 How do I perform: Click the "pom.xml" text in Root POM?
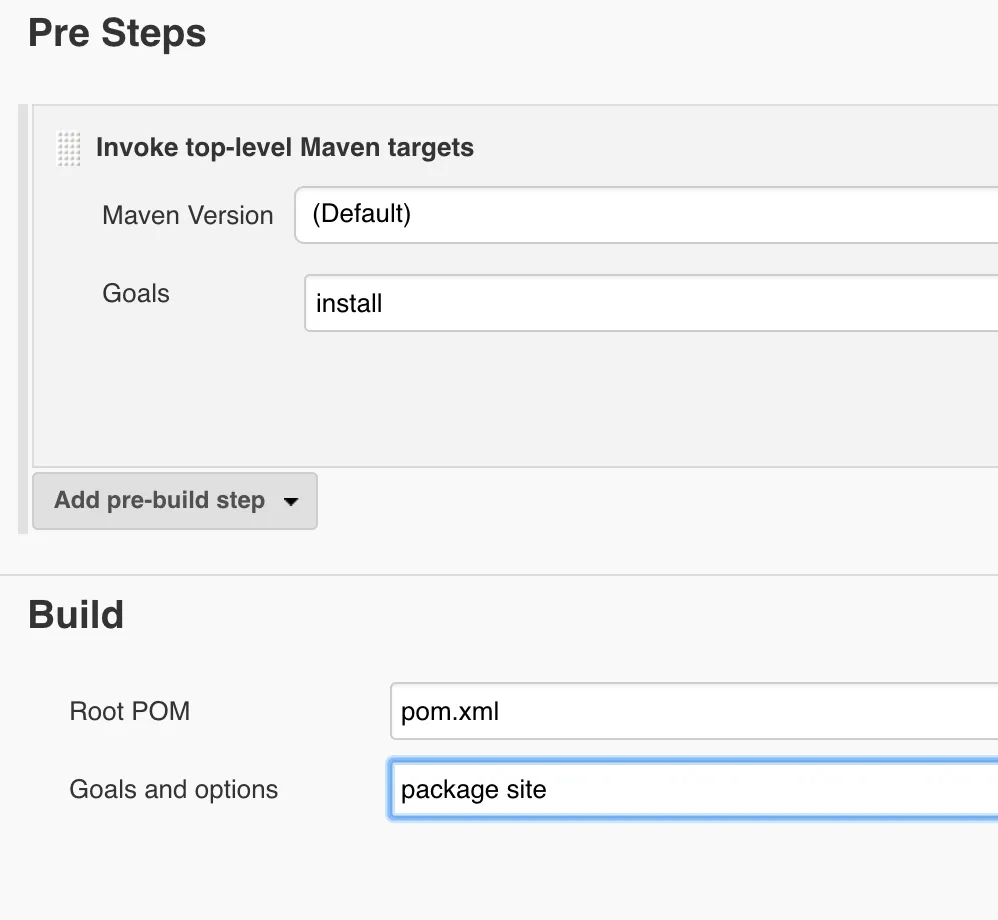(x=450, y=712)
